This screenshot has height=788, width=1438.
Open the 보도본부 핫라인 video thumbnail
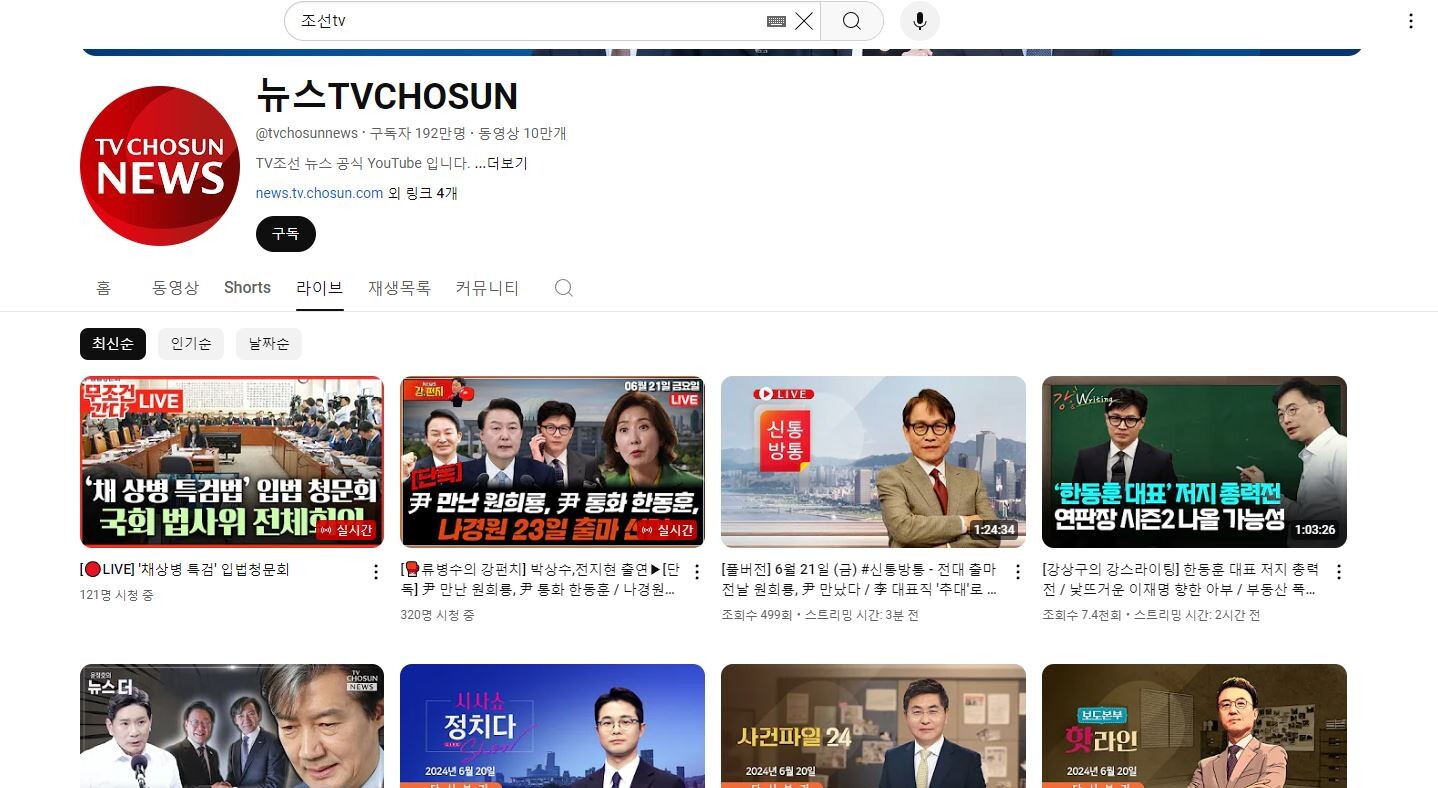tap(1194, 726)
